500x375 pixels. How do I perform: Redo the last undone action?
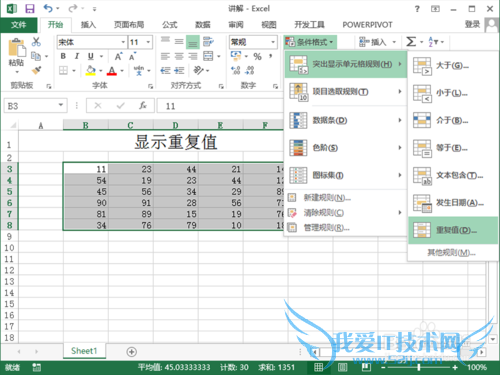coord(73,8)
